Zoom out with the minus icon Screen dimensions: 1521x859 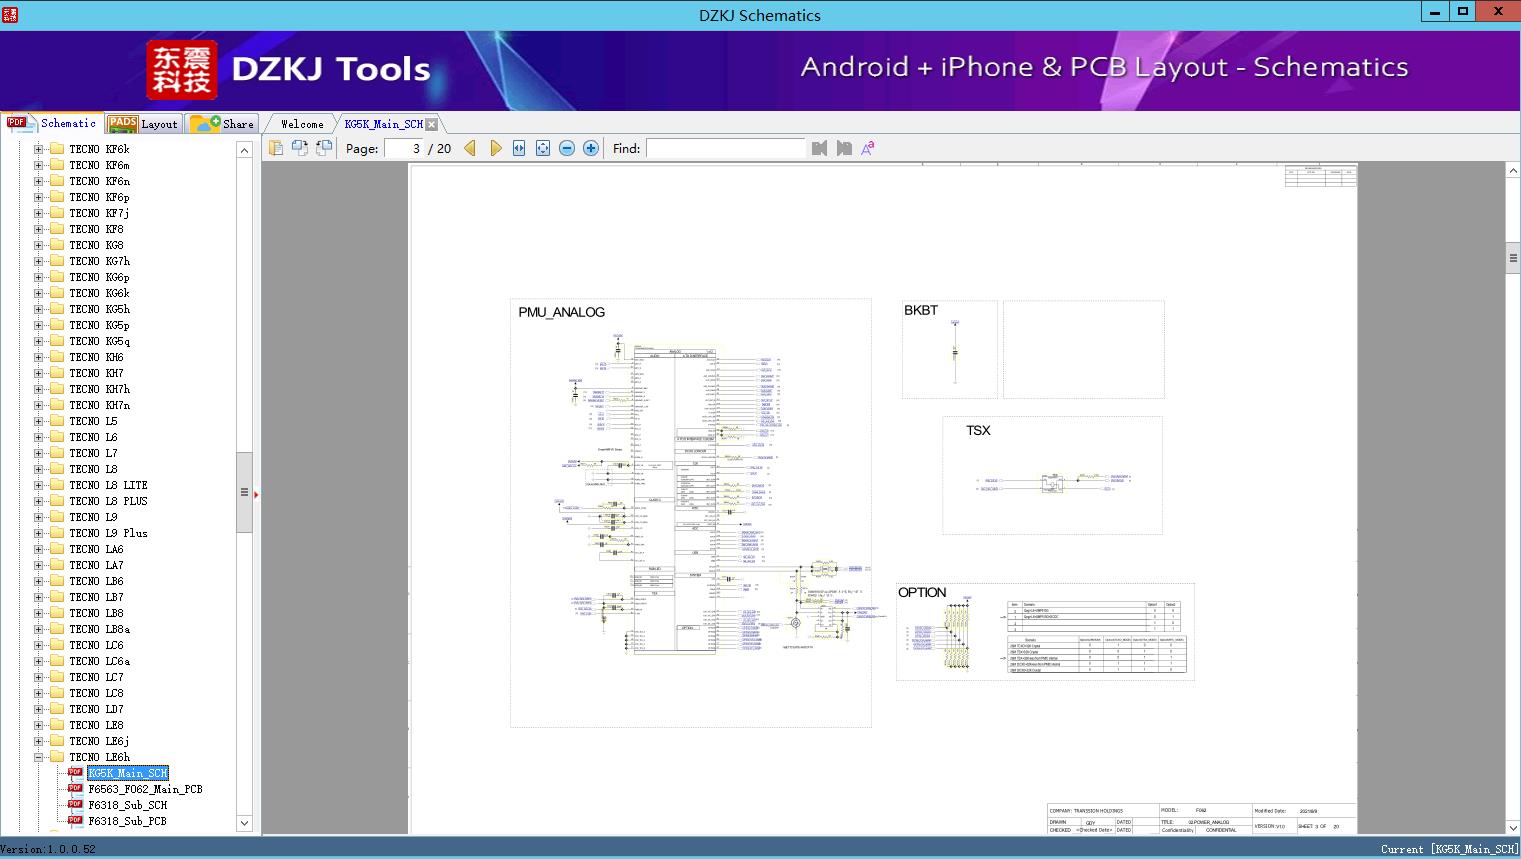point(567,148)
